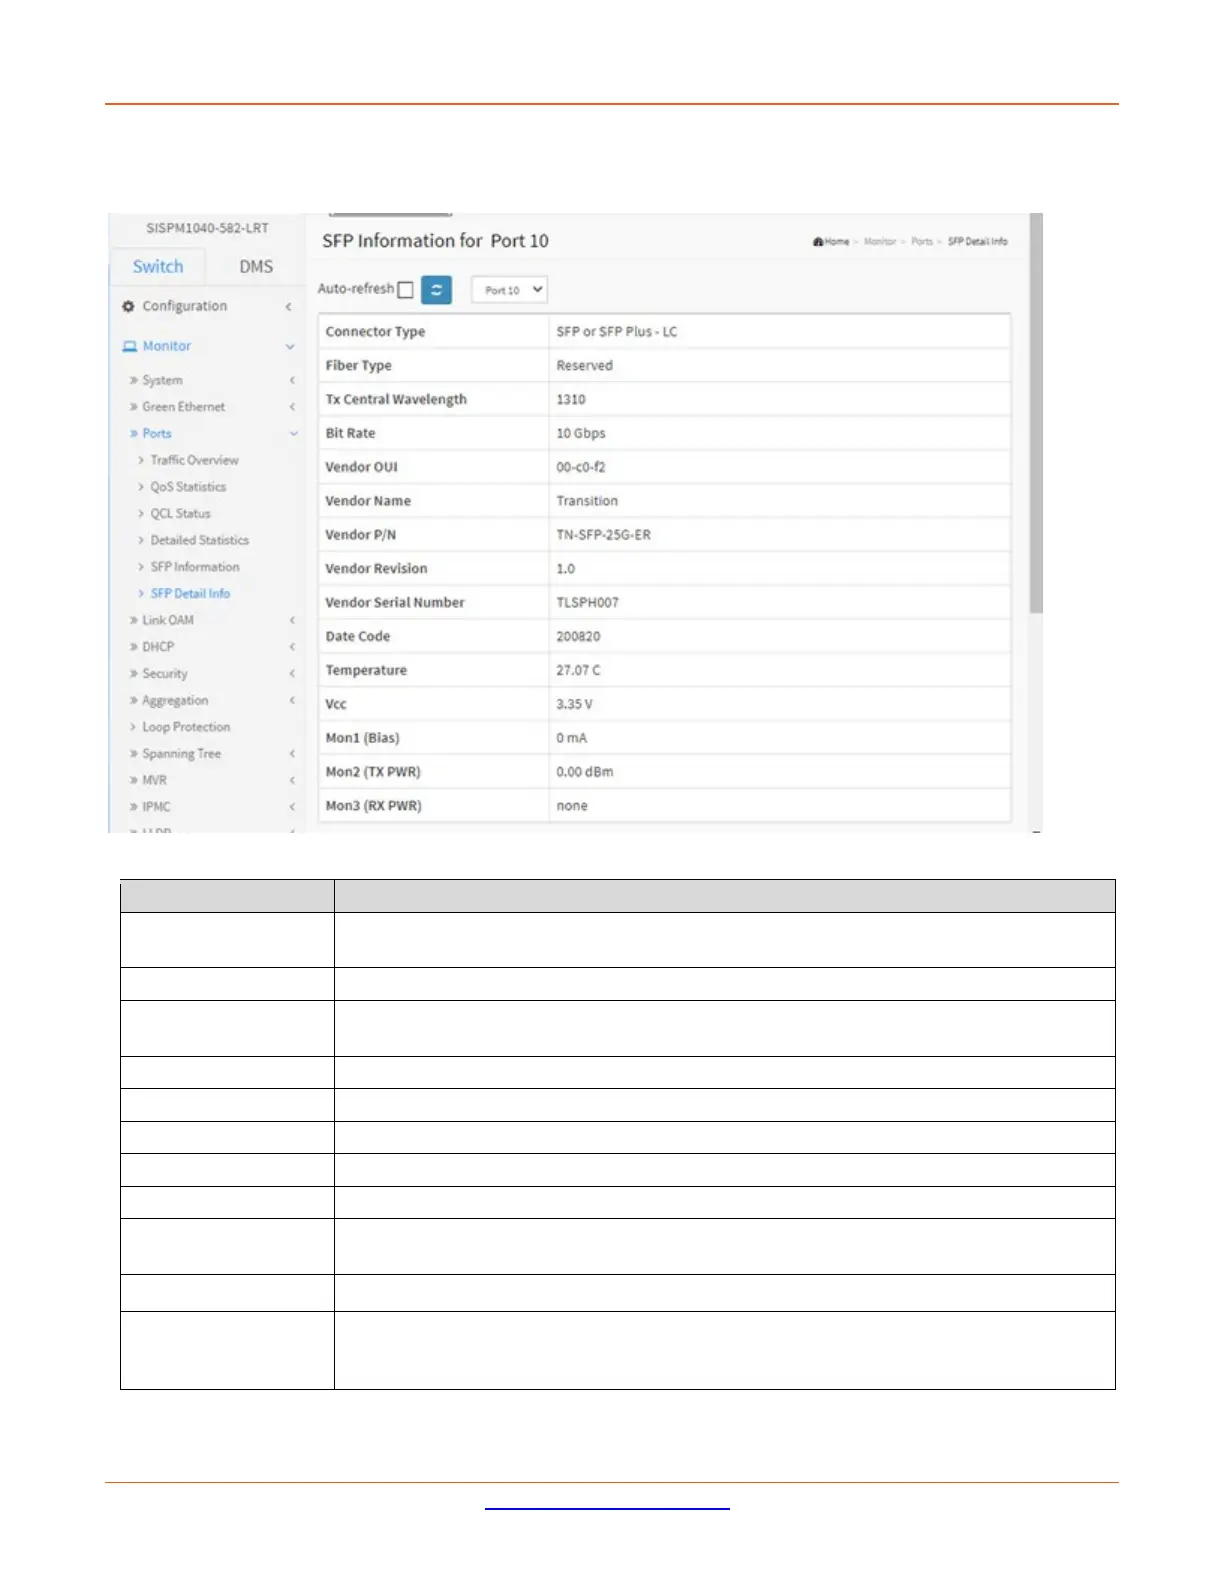Open SFP Information page
The height and width of the screenshot is (1584, 1224).
[x=194, y=567]
